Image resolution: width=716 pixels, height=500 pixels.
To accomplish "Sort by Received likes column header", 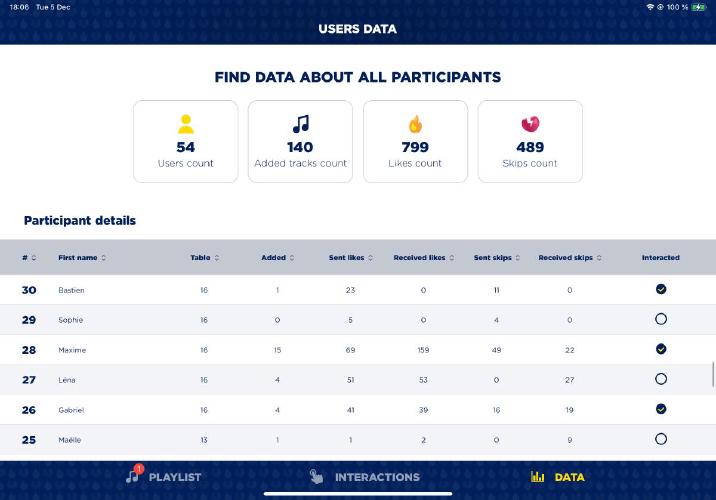I will [x=423, y=258].
